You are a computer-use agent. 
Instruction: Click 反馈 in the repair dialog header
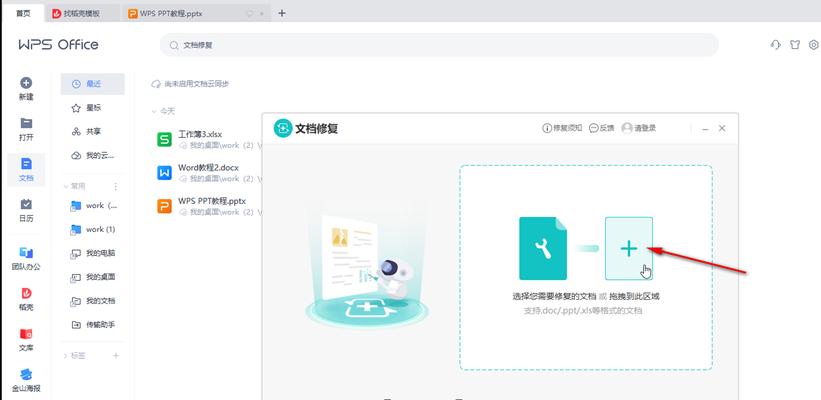pyautogui.click(x=602, y=128)
